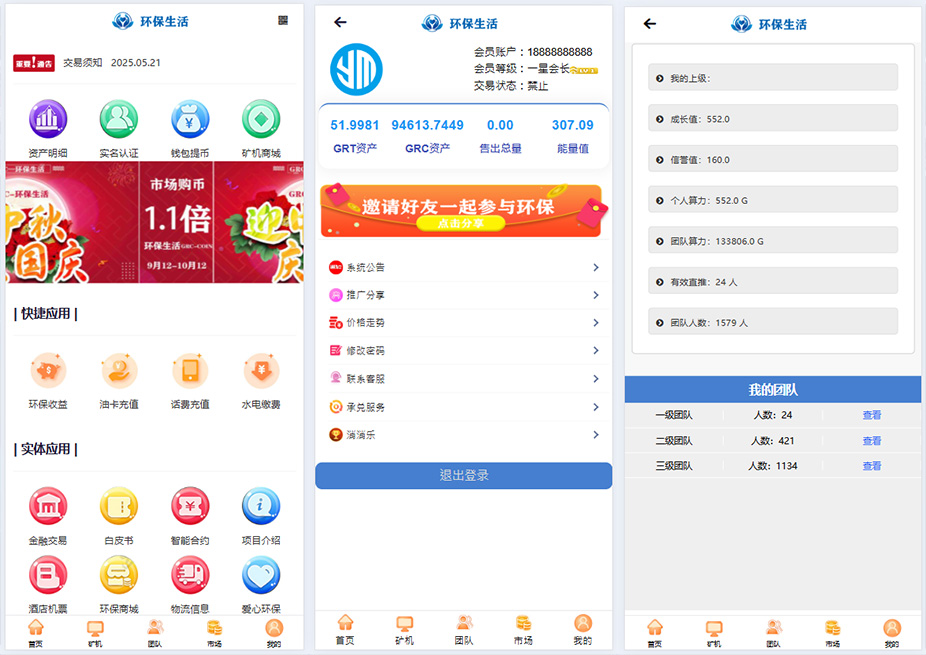Open the 矿机商城 miner store icon

pos(261,120)
